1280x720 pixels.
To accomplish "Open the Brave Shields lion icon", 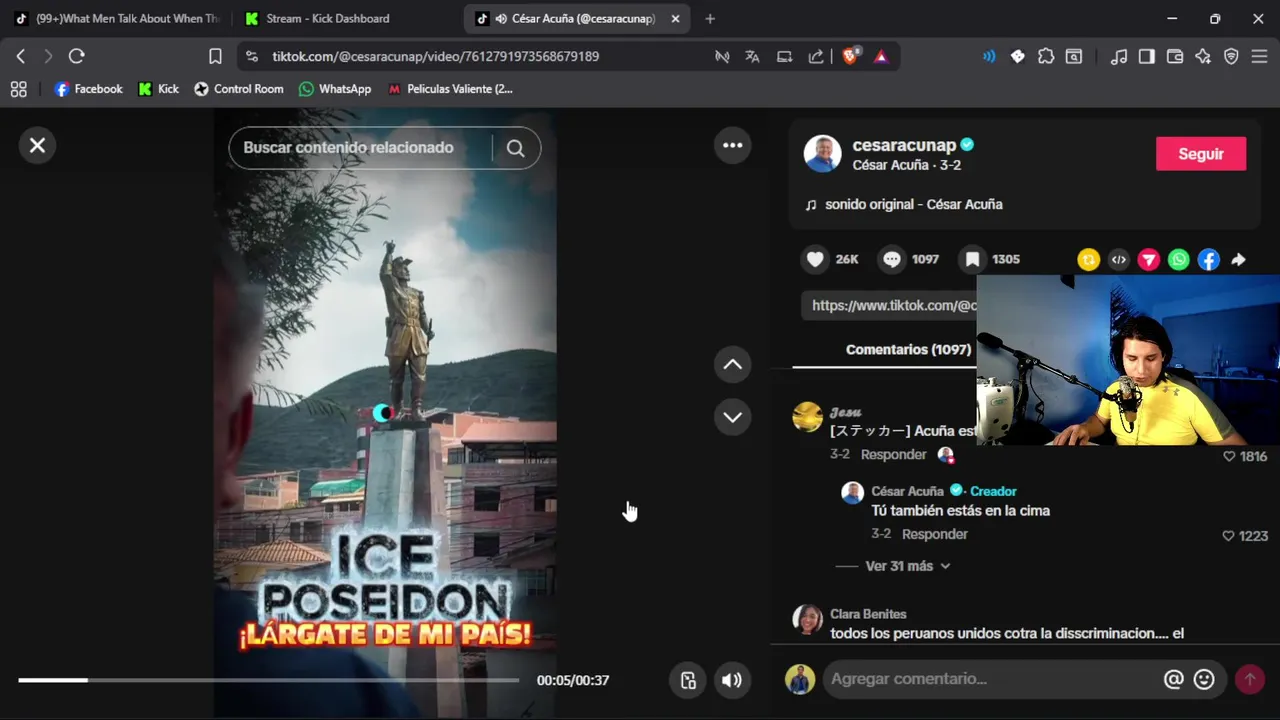I will point(850,56).
